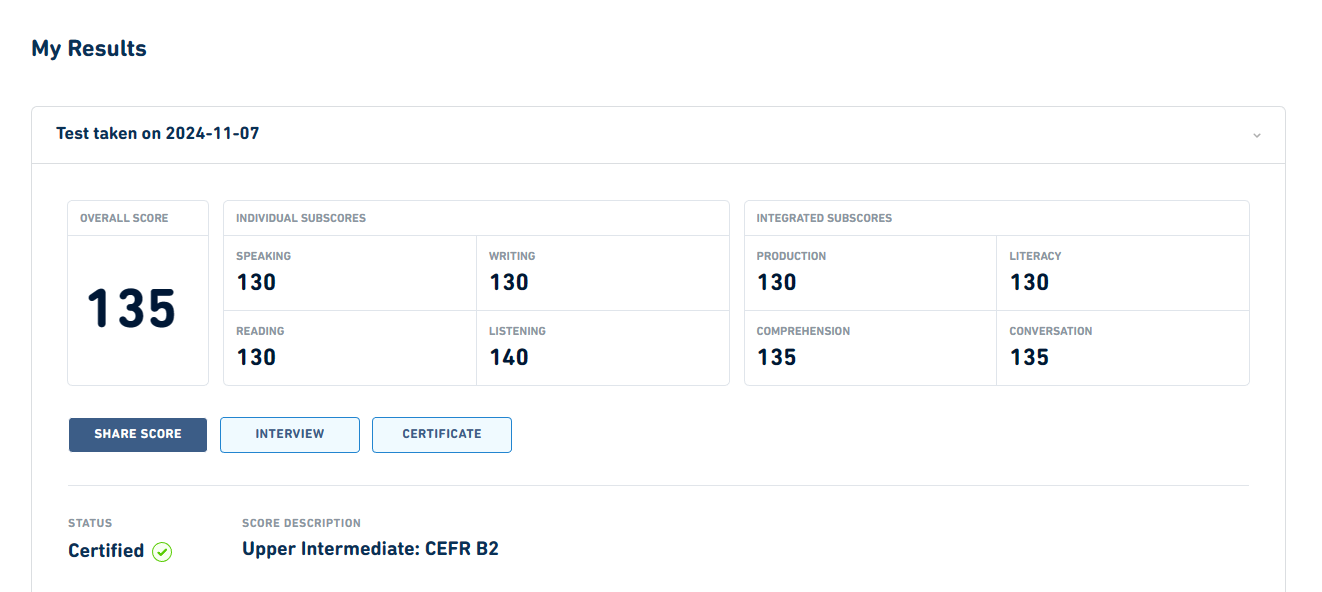The height and width of the screenshot is (592, 1322).
Task: Open the Interview button
Action: pos(290,435)
